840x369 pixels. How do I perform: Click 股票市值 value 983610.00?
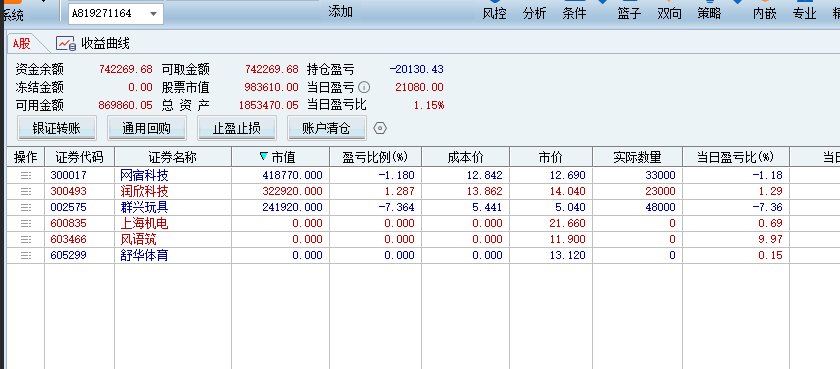[x=272, y=87]
